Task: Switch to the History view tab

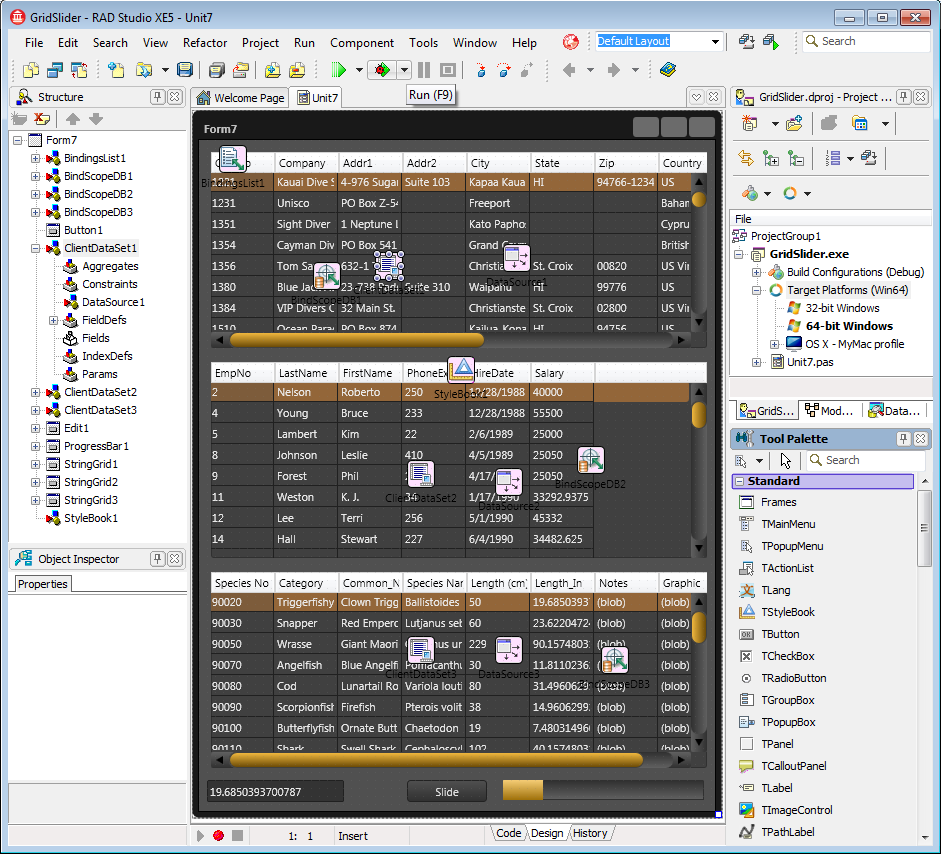Action: click(589, 833)
